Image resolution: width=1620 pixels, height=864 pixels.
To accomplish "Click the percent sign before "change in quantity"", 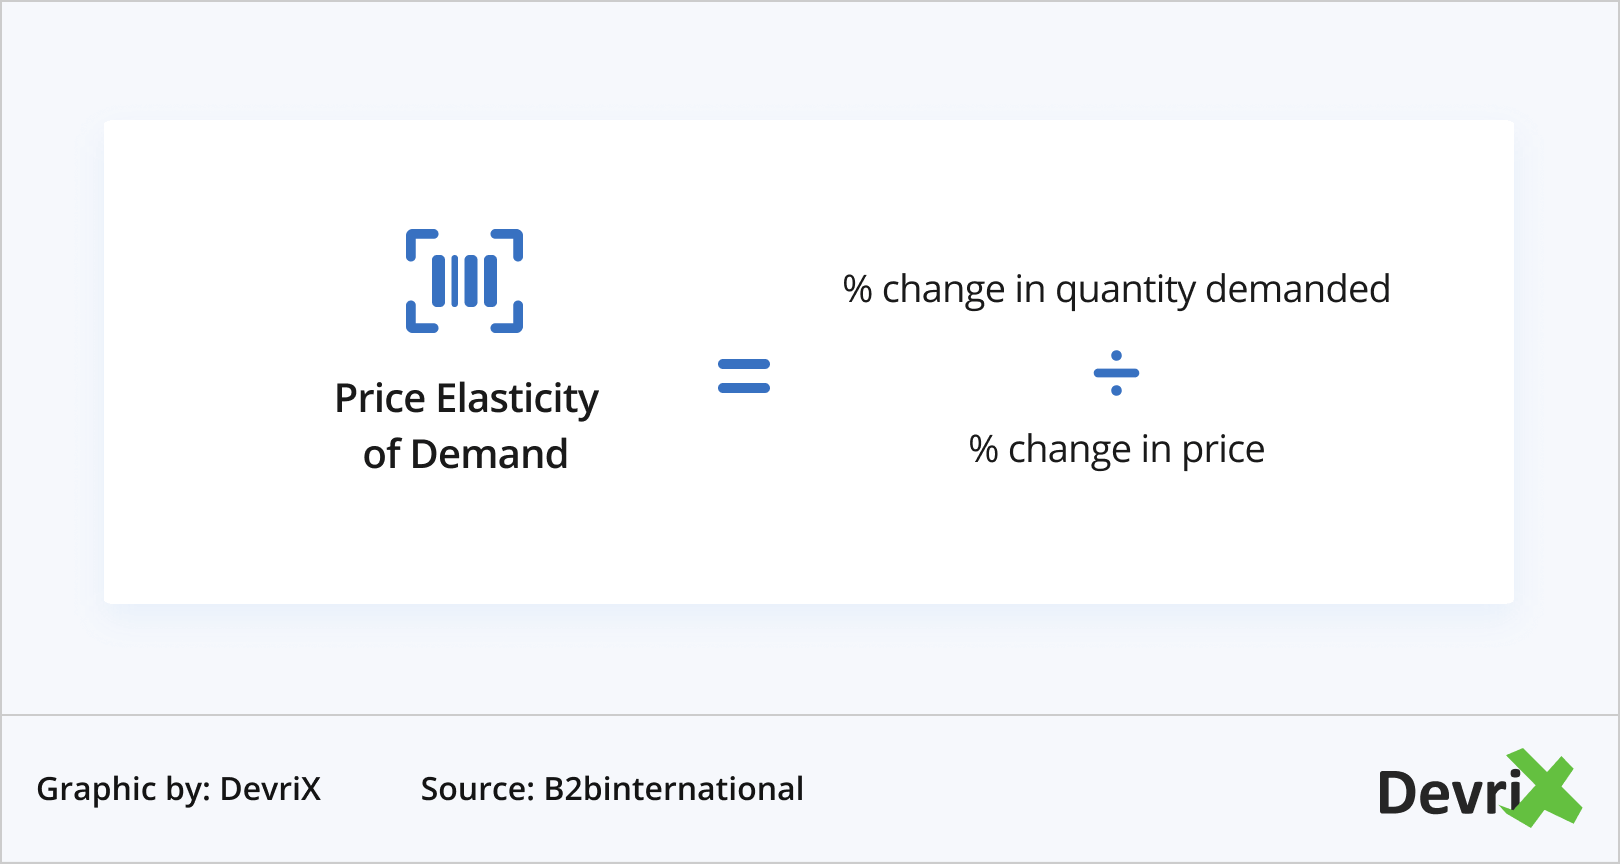I will tap(857, 289).
